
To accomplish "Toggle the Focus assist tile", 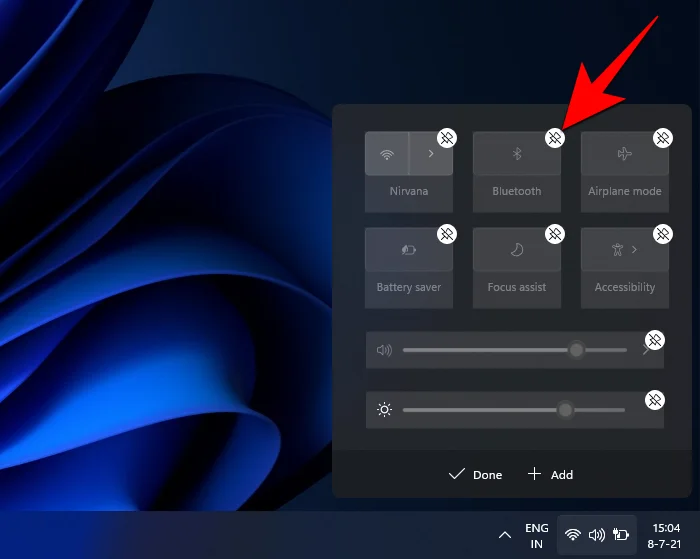I will tap(517, 250).
